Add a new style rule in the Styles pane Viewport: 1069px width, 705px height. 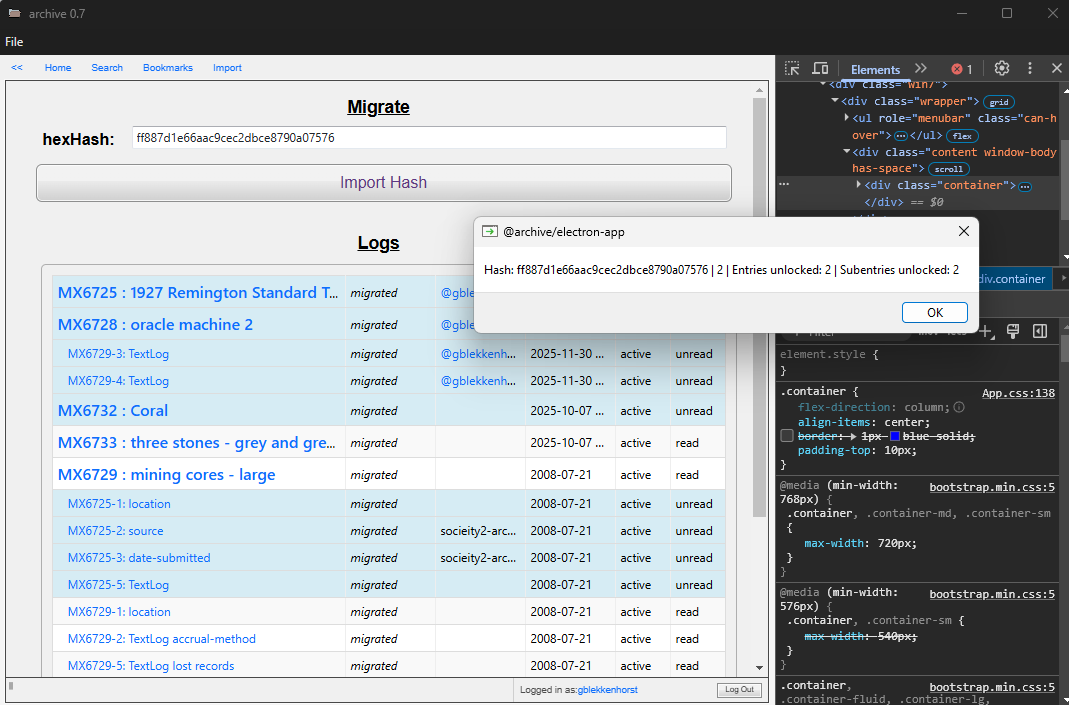(984, 331)
